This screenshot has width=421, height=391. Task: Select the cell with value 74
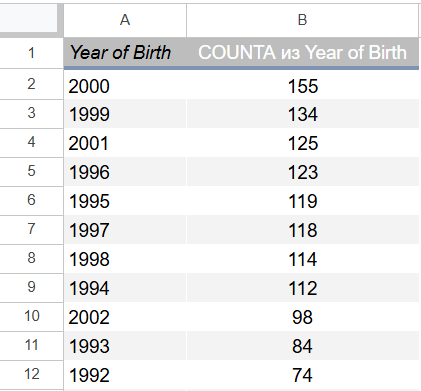pos(302,375)
